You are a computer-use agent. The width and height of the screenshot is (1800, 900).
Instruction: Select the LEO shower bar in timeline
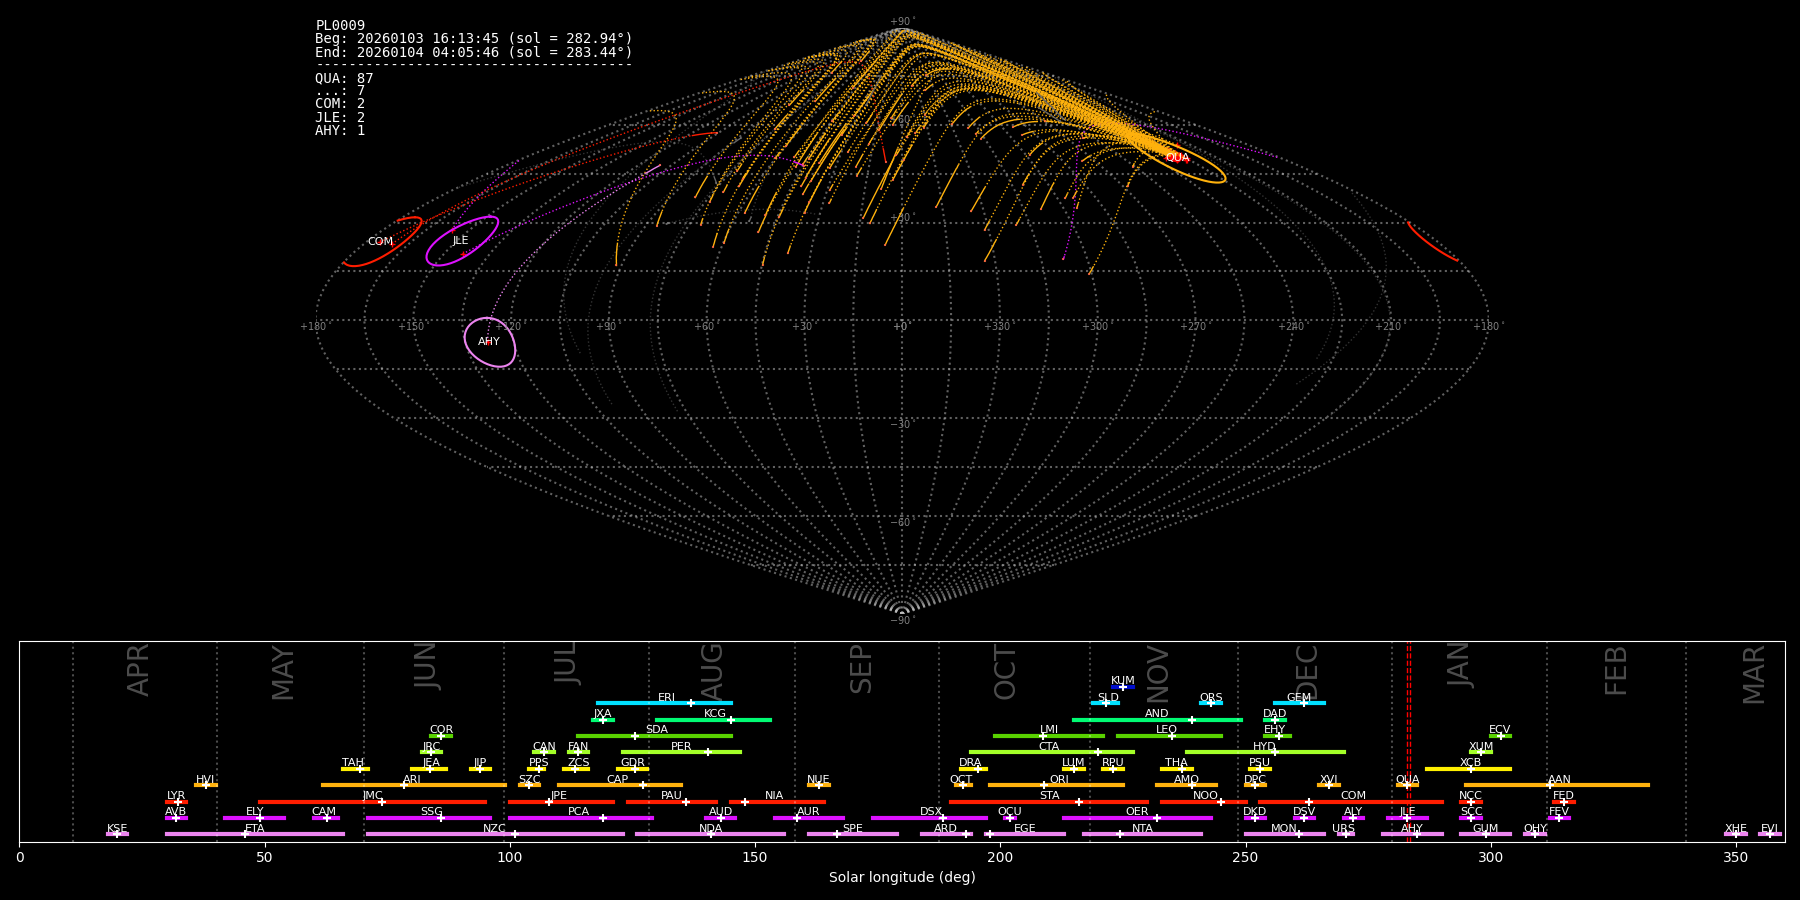(1168, 736)
